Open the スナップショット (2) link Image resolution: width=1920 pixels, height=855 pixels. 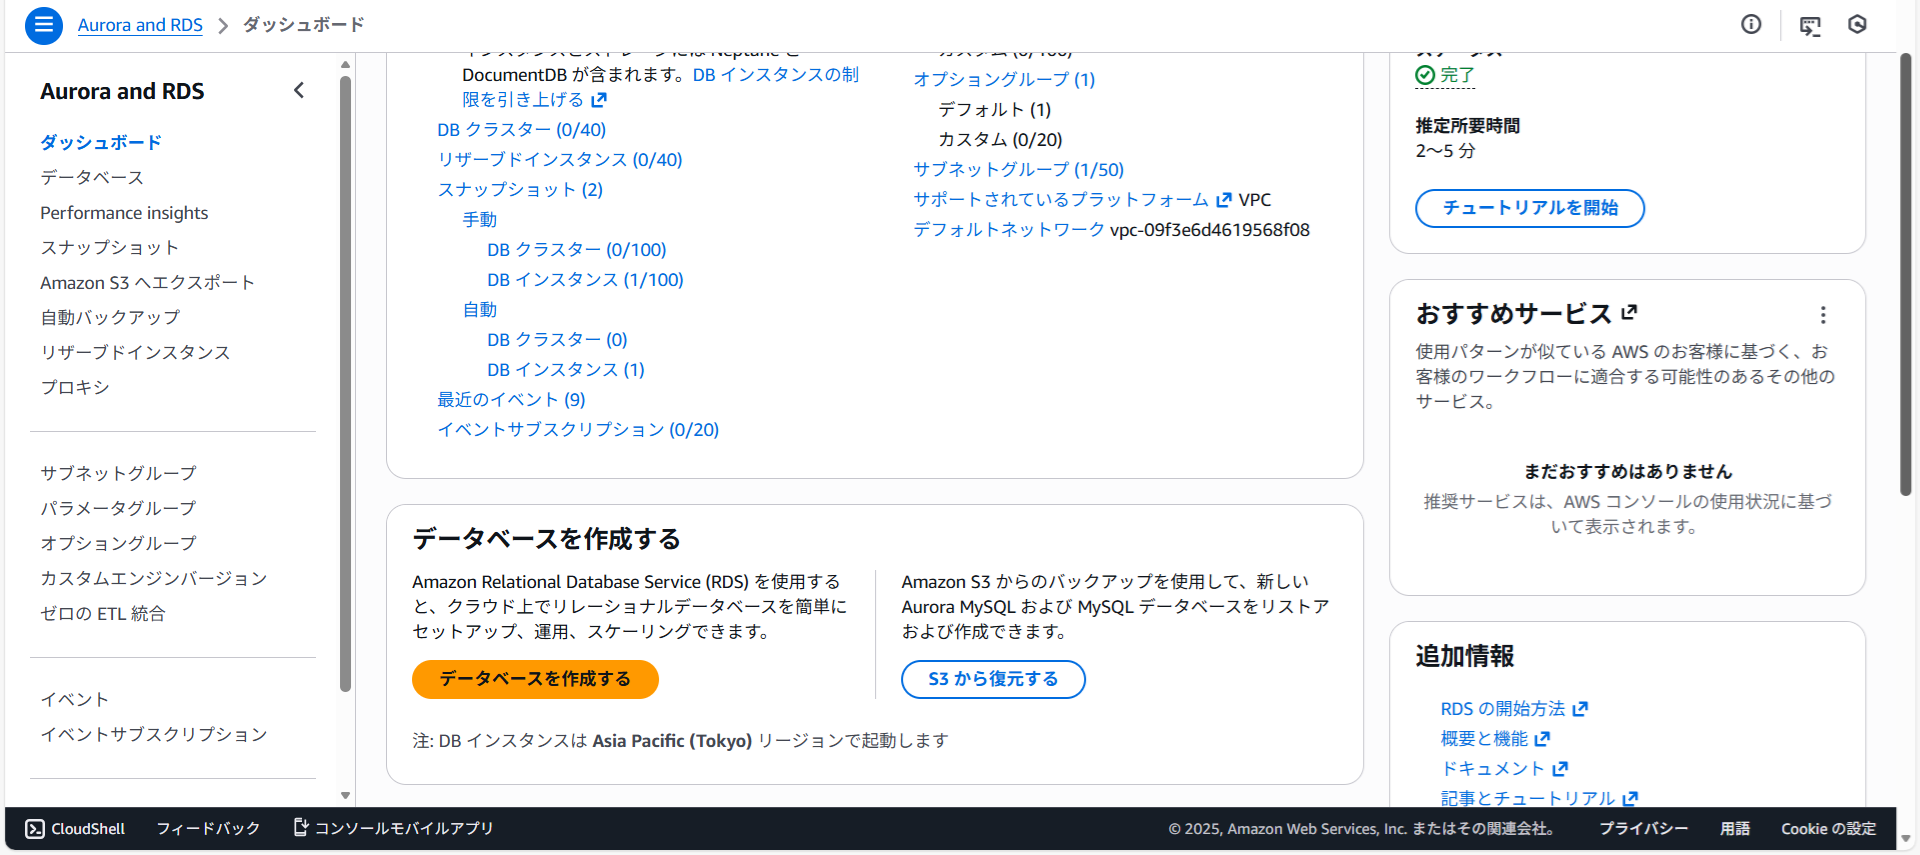[x=520, y=190]
